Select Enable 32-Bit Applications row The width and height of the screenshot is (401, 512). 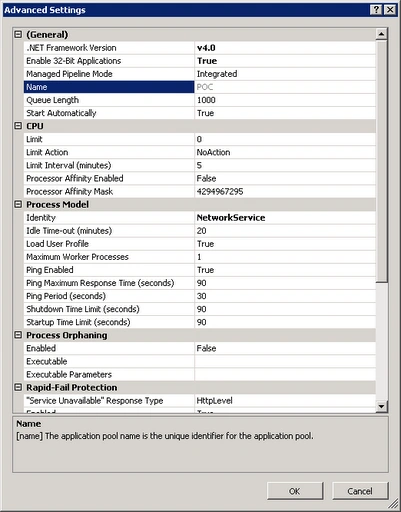109,61
